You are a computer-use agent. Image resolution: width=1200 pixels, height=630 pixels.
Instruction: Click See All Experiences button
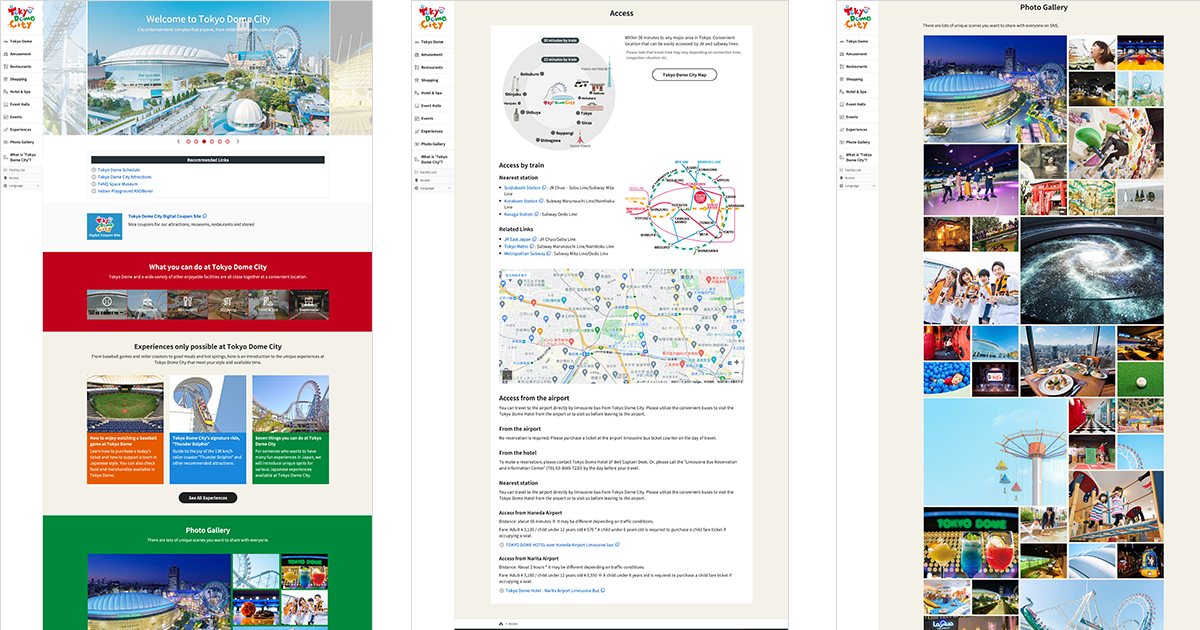(208, 497)
